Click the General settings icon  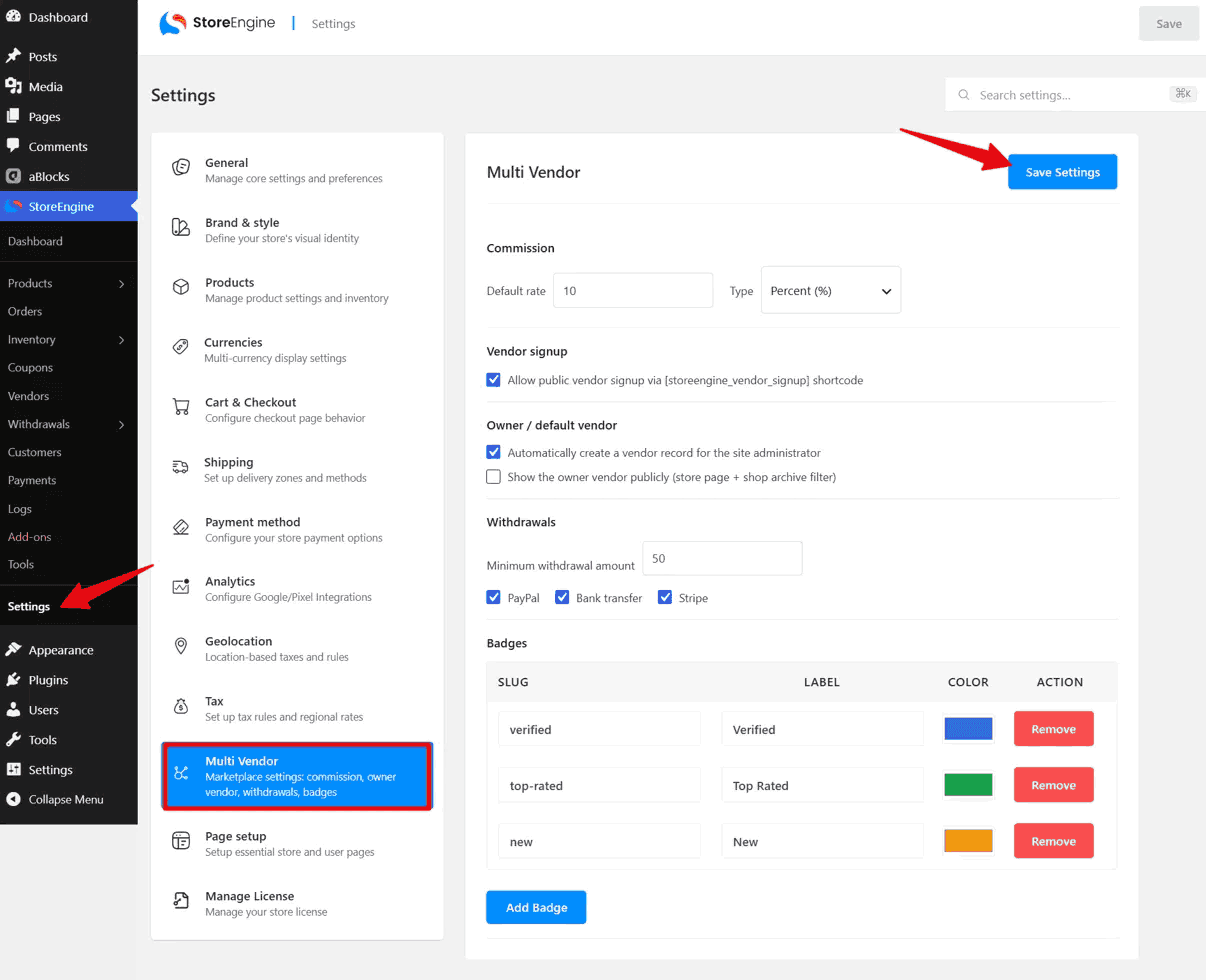pos(181,167)
